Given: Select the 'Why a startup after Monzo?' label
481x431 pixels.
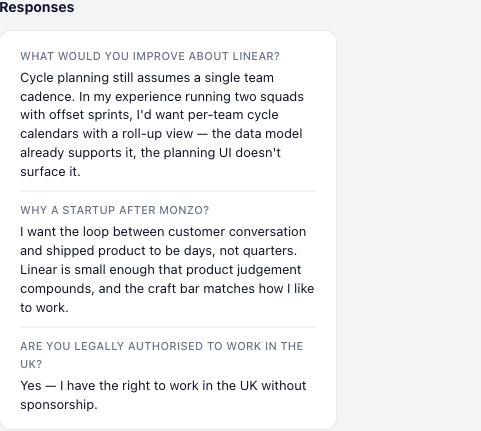Looking at the screenshot, I should coord(114,210).
